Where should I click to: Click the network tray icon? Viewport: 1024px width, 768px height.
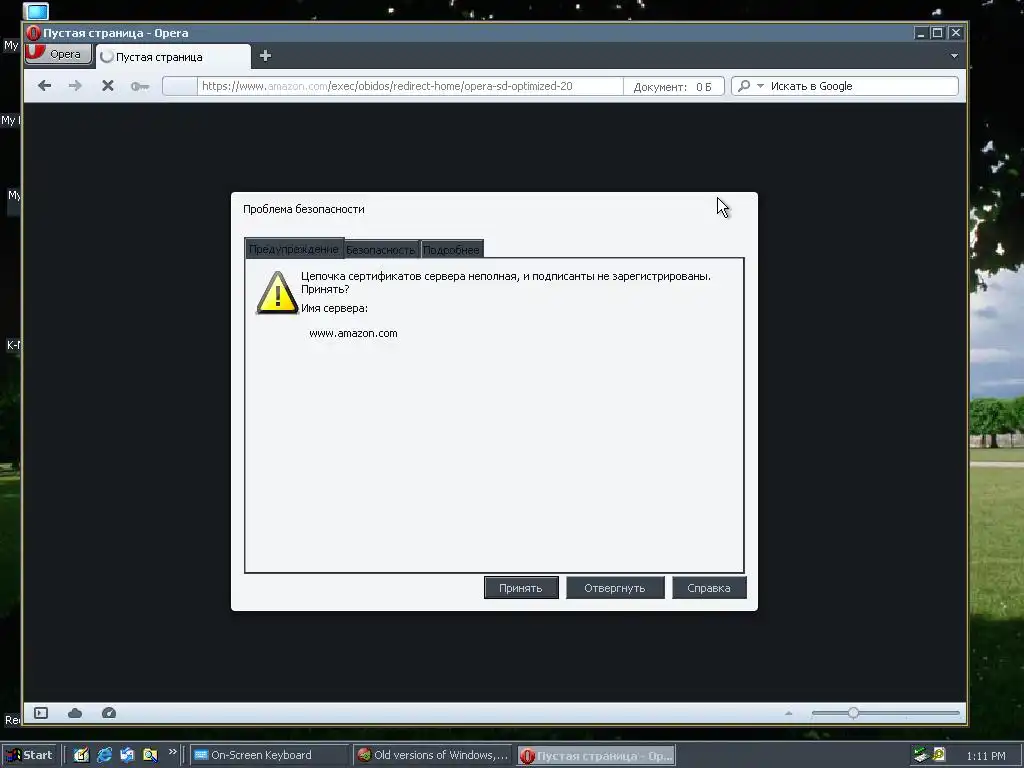921,755
